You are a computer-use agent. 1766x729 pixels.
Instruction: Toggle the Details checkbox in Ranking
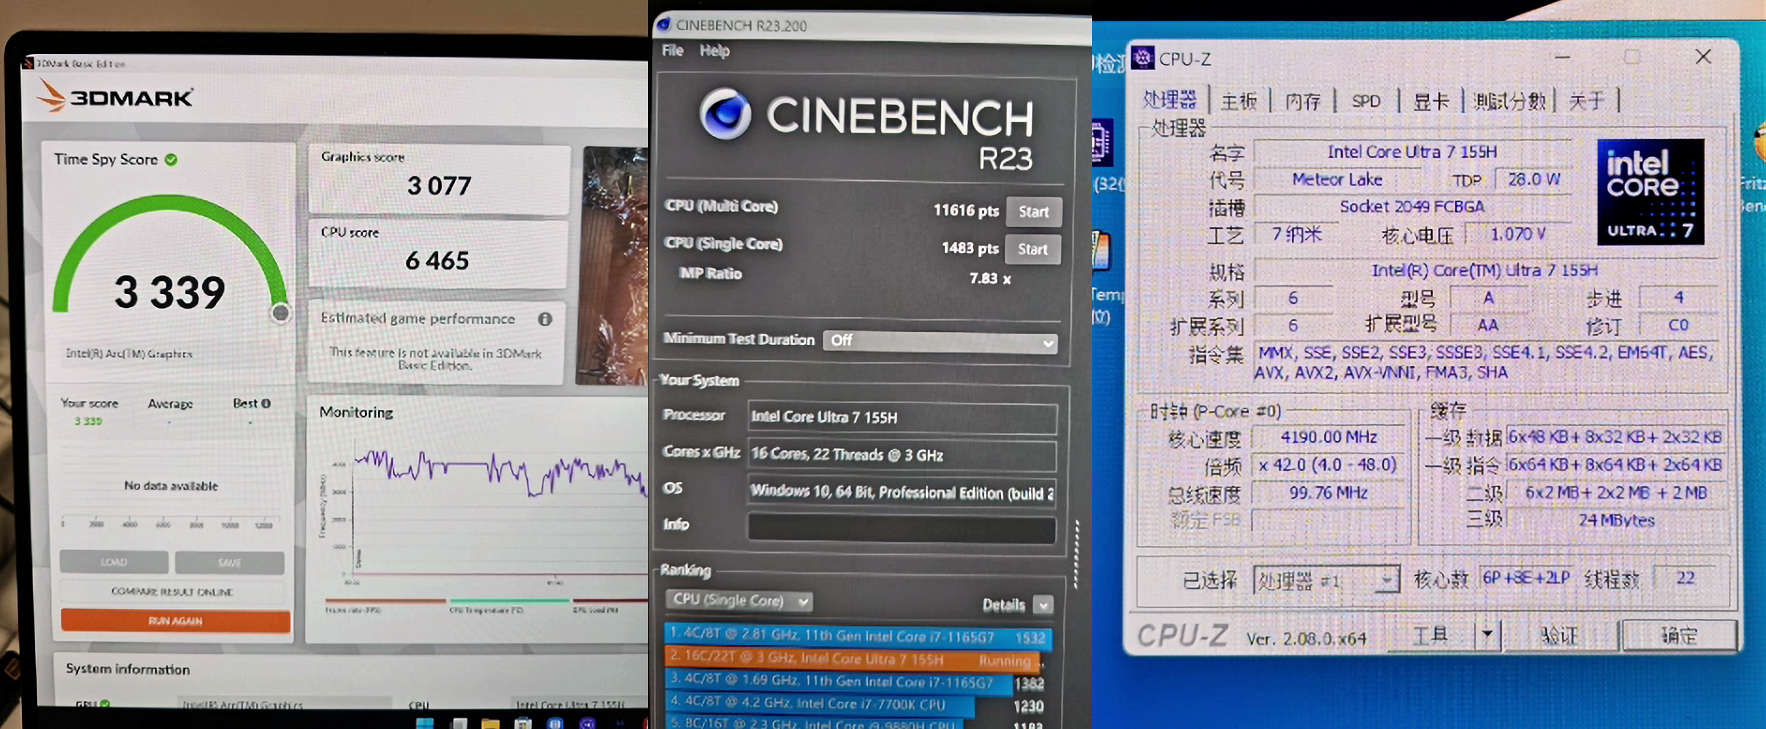1043,605
